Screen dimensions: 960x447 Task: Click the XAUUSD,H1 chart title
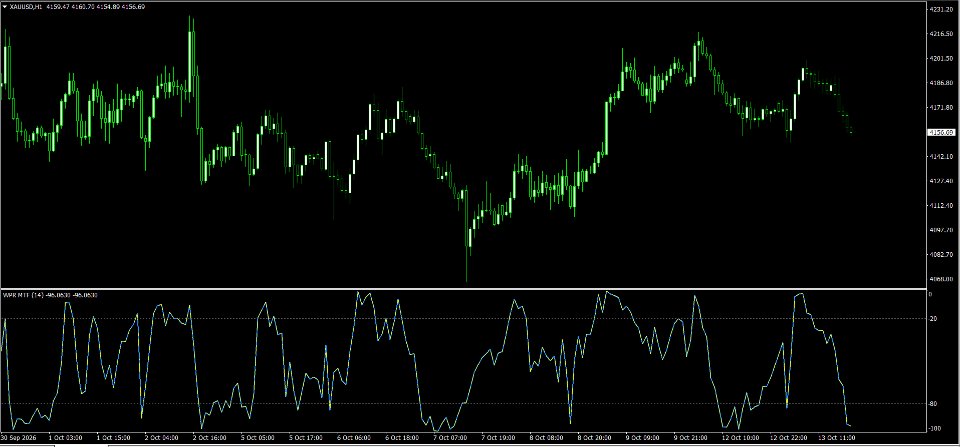click(x=26, y=6)
